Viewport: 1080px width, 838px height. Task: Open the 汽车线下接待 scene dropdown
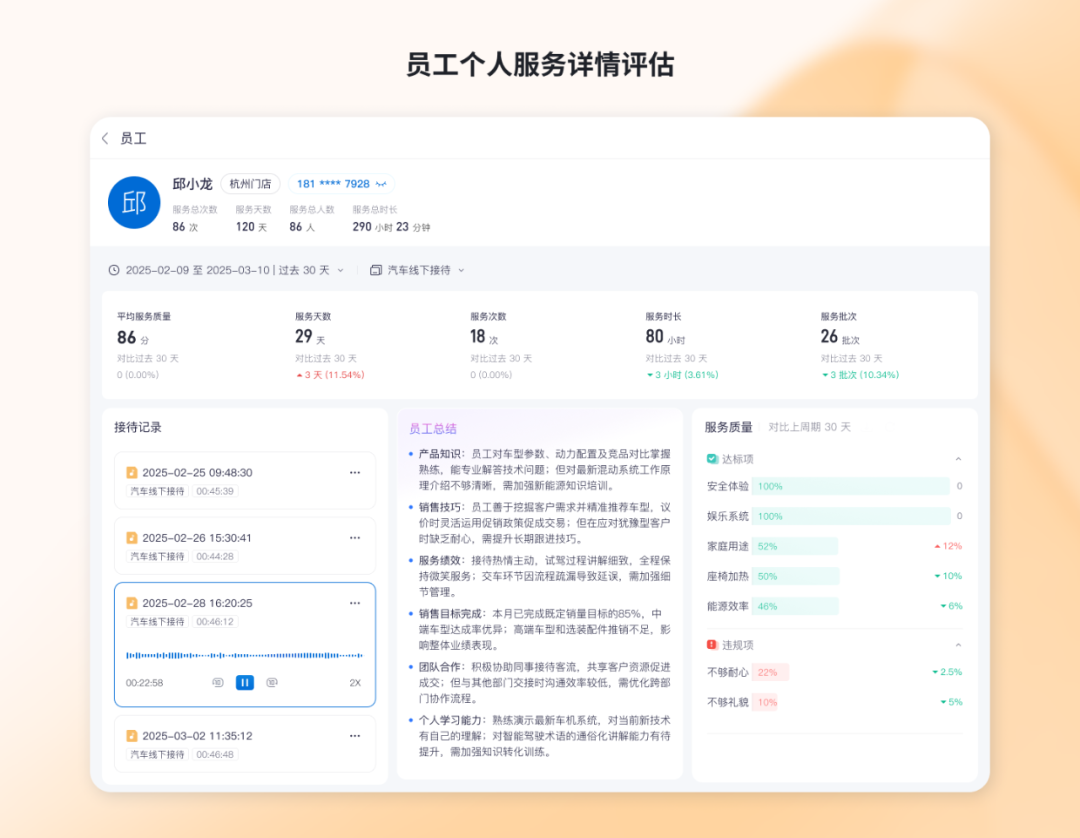pyautogui.click(x=417, y=271)
